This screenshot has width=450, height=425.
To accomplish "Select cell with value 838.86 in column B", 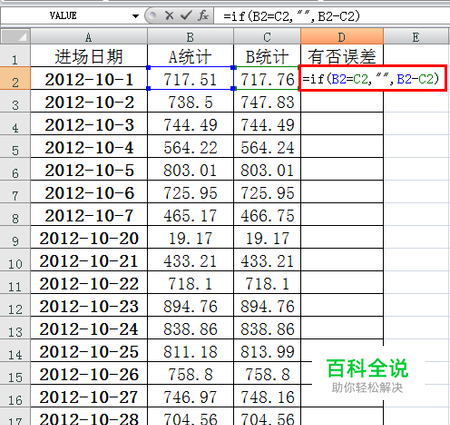I will [190, 328].
